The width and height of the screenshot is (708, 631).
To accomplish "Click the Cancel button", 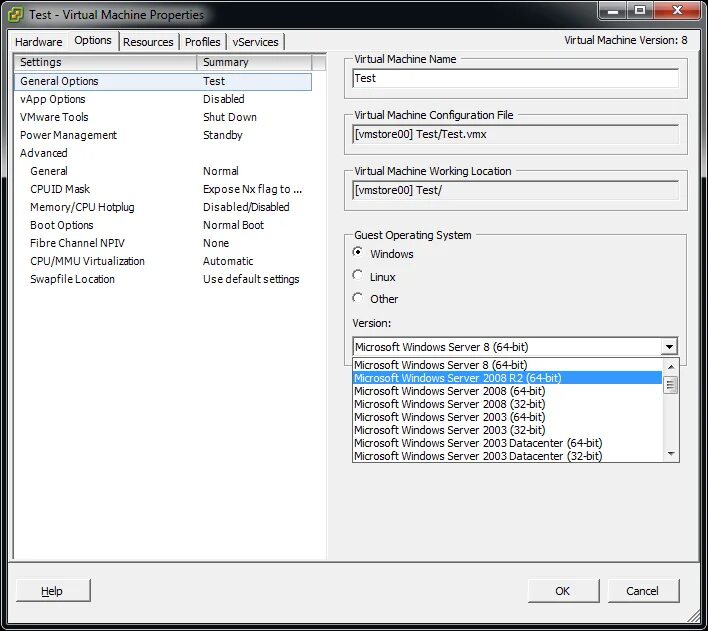I will click(x=643, y=591).
